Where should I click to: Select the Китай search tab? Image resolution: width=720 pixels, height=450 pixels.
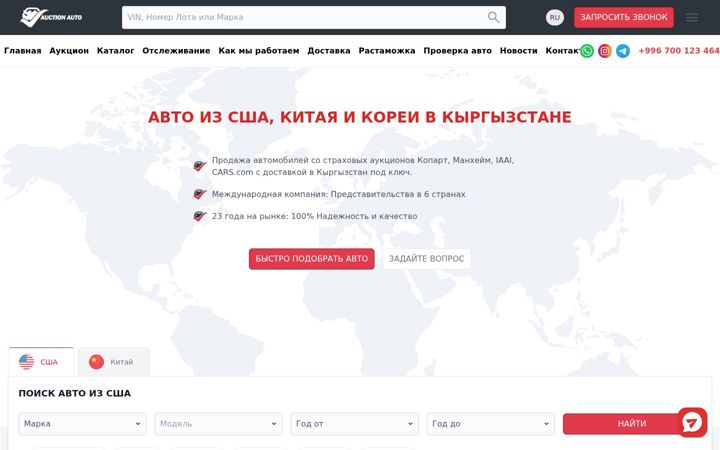point(113,362)
